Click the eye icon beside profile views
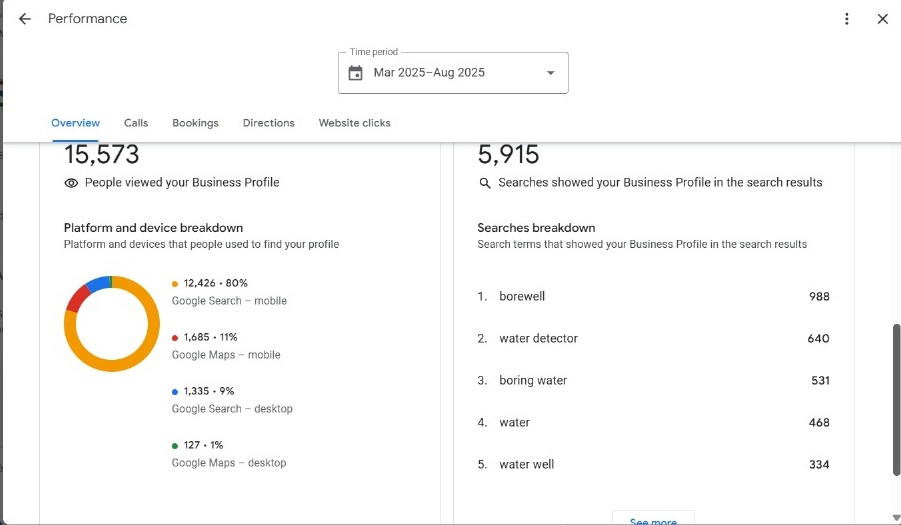 pos(71,183)
